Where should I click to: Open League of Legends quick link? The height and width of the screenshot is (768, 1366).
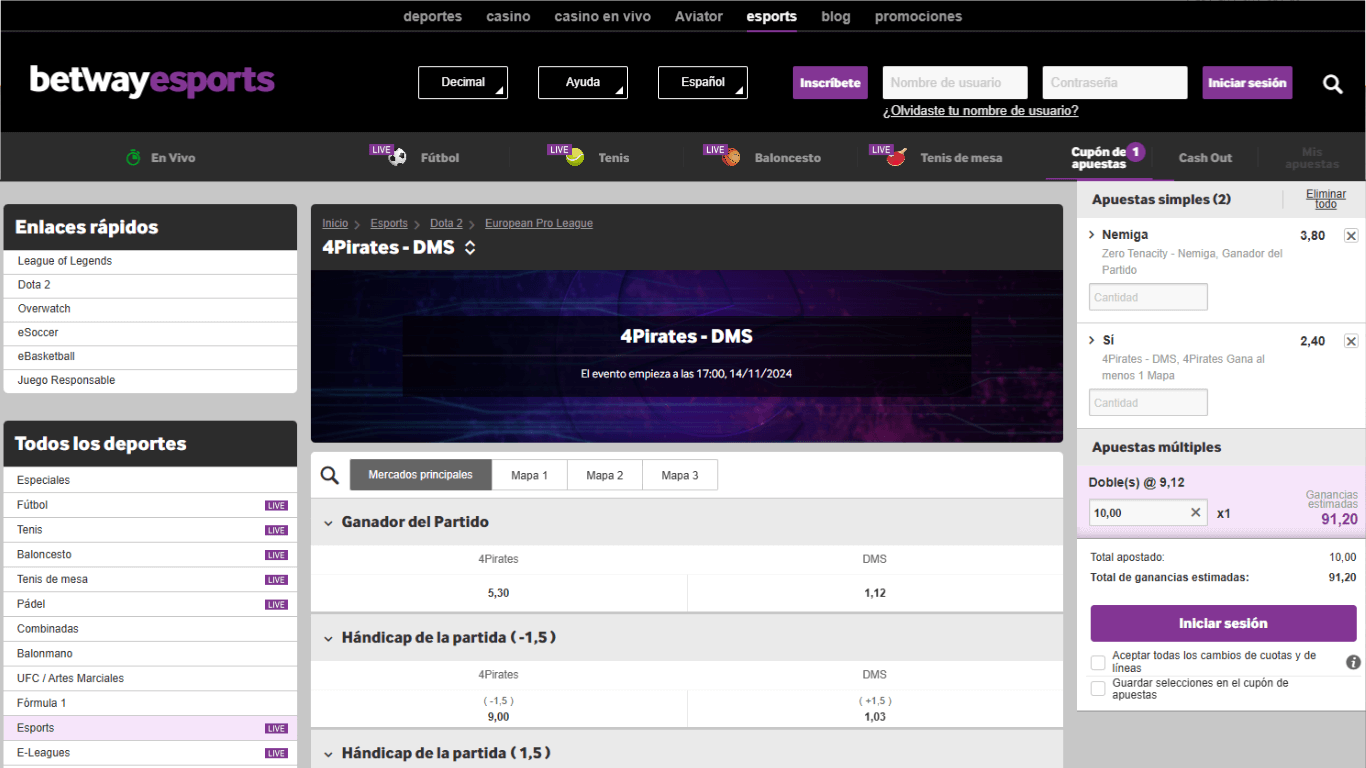point(150,261)
